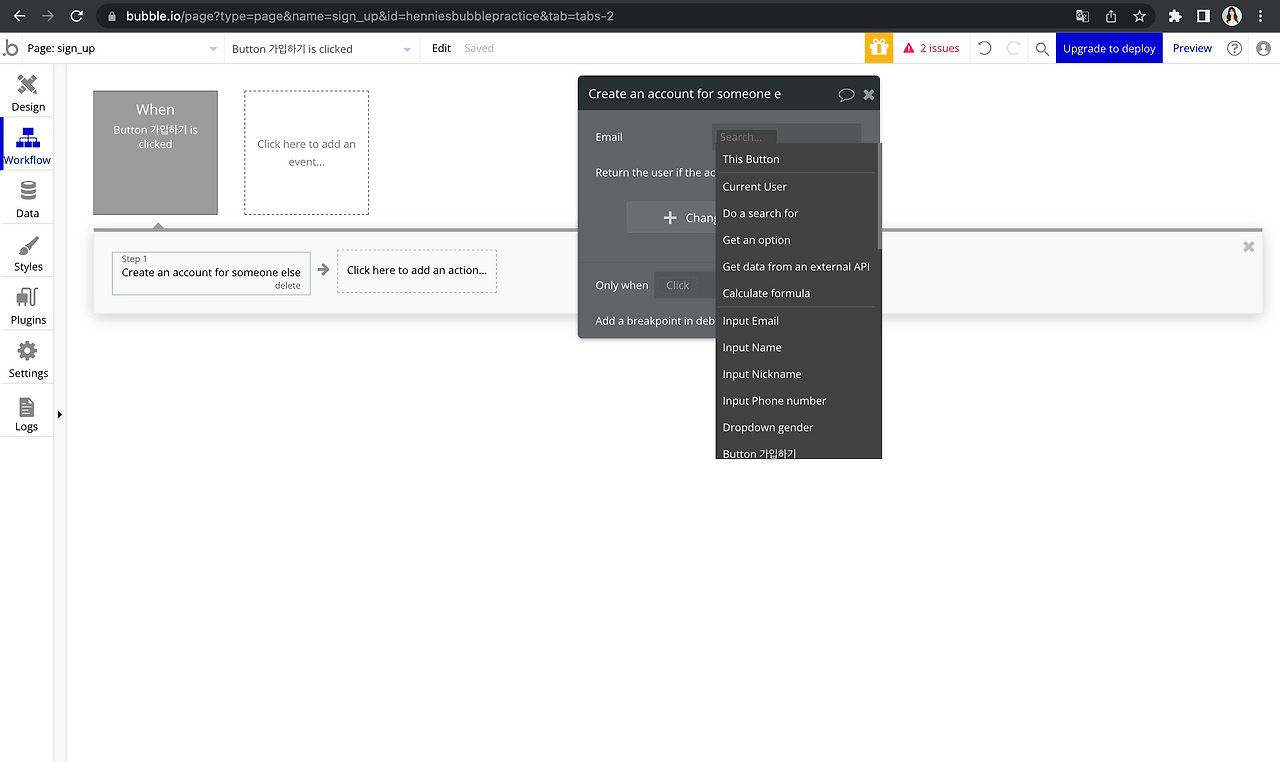Open the user account avatar in Bubble toolbar
Screen dimensions: 1280x762
[x=1264, y=48]
